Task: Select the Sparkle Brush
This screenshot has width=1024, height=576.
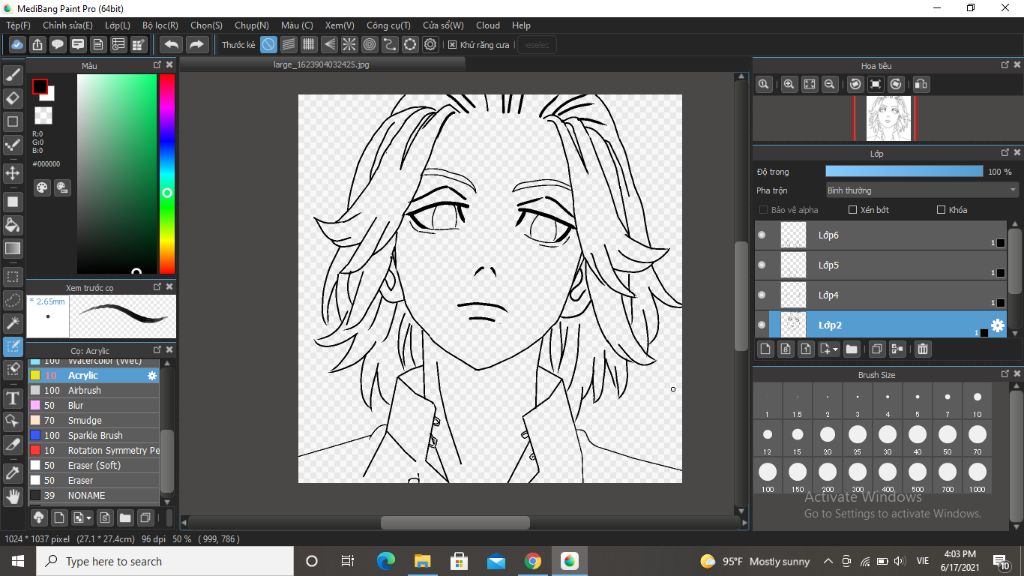Action: point(94,436)
